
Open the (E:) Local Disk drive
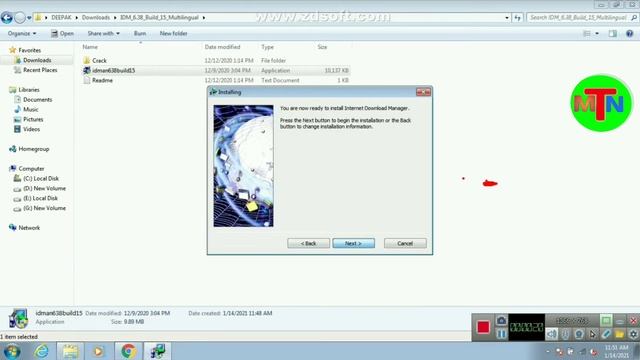coord(40,198)
